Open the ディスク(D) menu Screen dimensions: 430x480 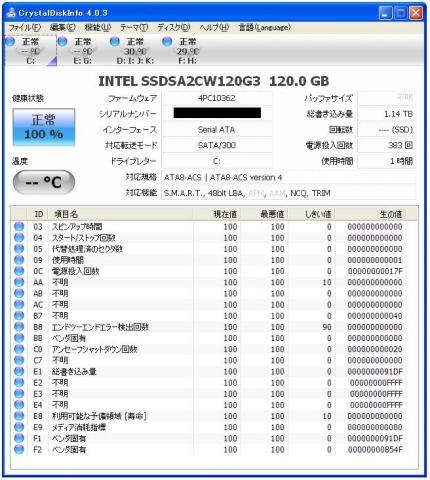tap(174, 28)
